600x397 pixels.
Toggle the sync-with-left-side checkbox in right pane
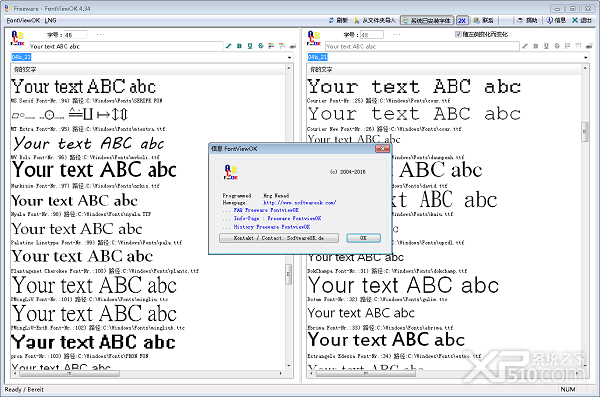[x=458, y=34]
